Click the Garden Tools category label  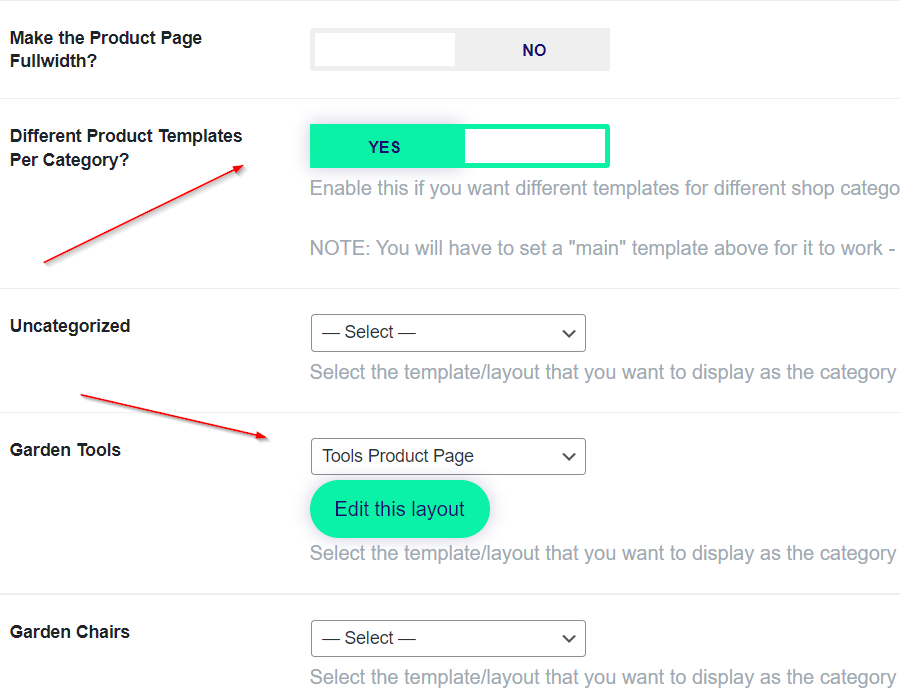click(x=65, y=450)
